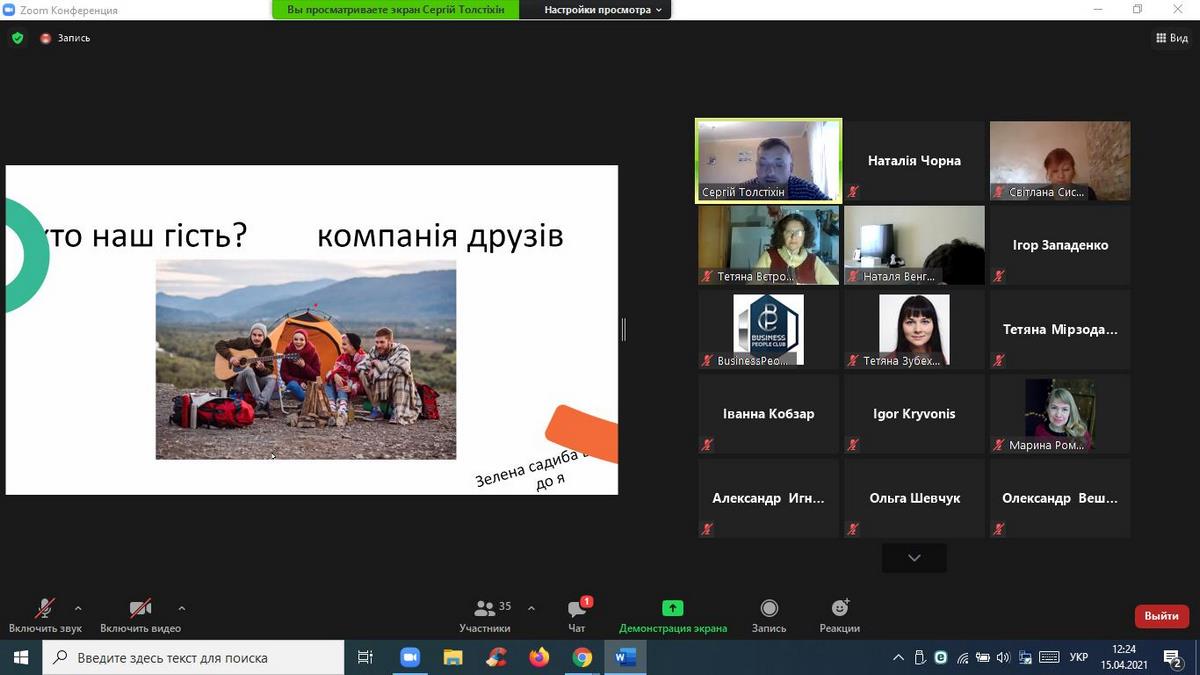
Task: Click the green encryption shield icon
Action: coord(17,38)
